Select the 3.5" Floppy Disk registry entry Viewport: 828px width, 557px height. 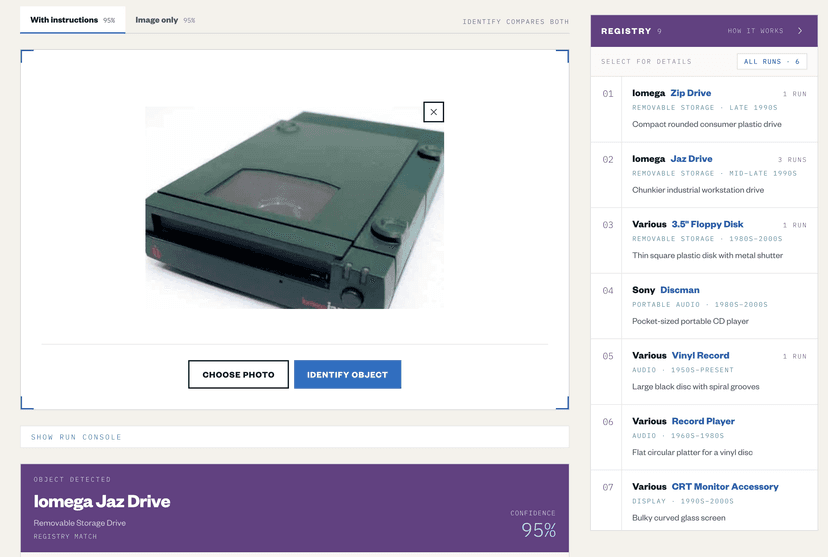[x=704, y=240]
